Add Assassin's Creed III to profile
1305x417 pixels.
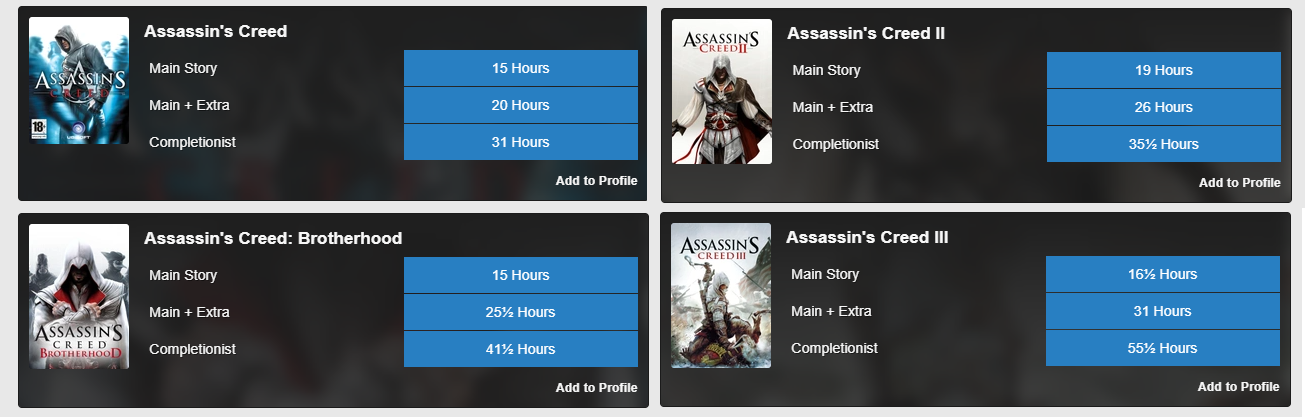(x=1238, y=386)
